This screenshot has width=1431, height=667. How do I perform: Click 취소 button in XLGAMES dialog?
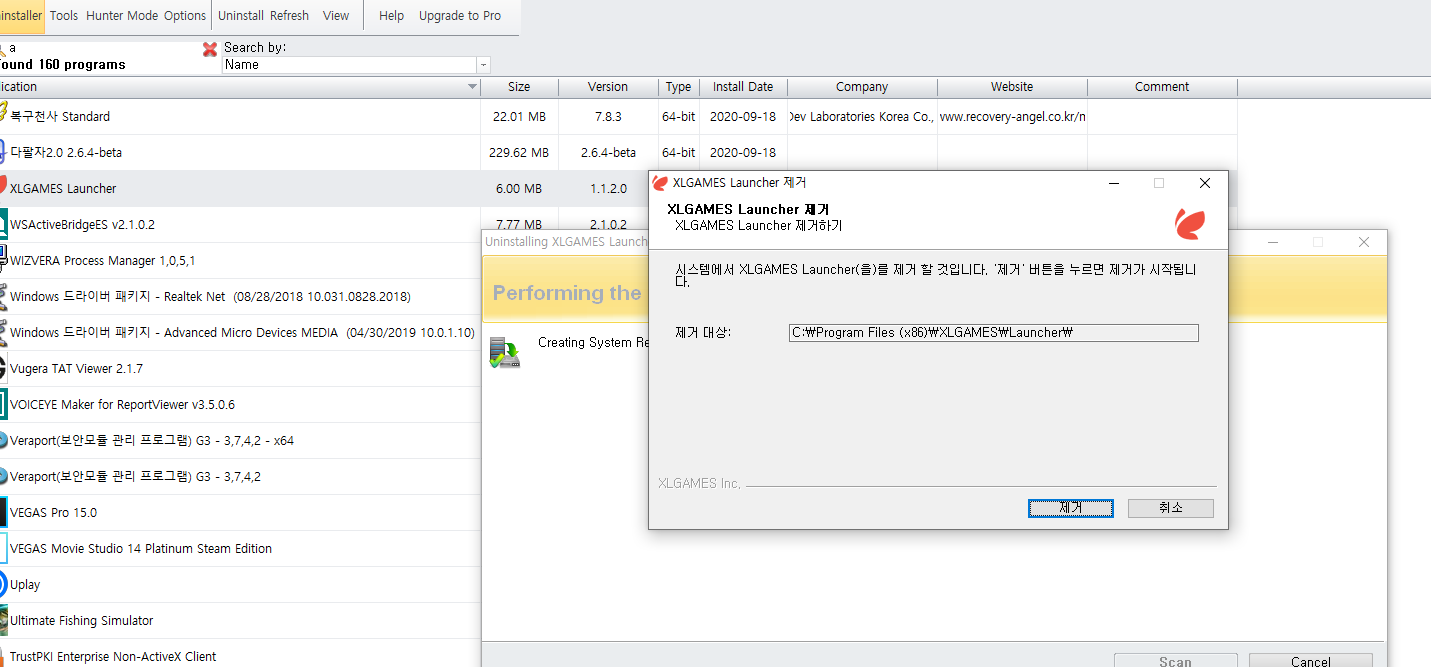pos(1171,508)
